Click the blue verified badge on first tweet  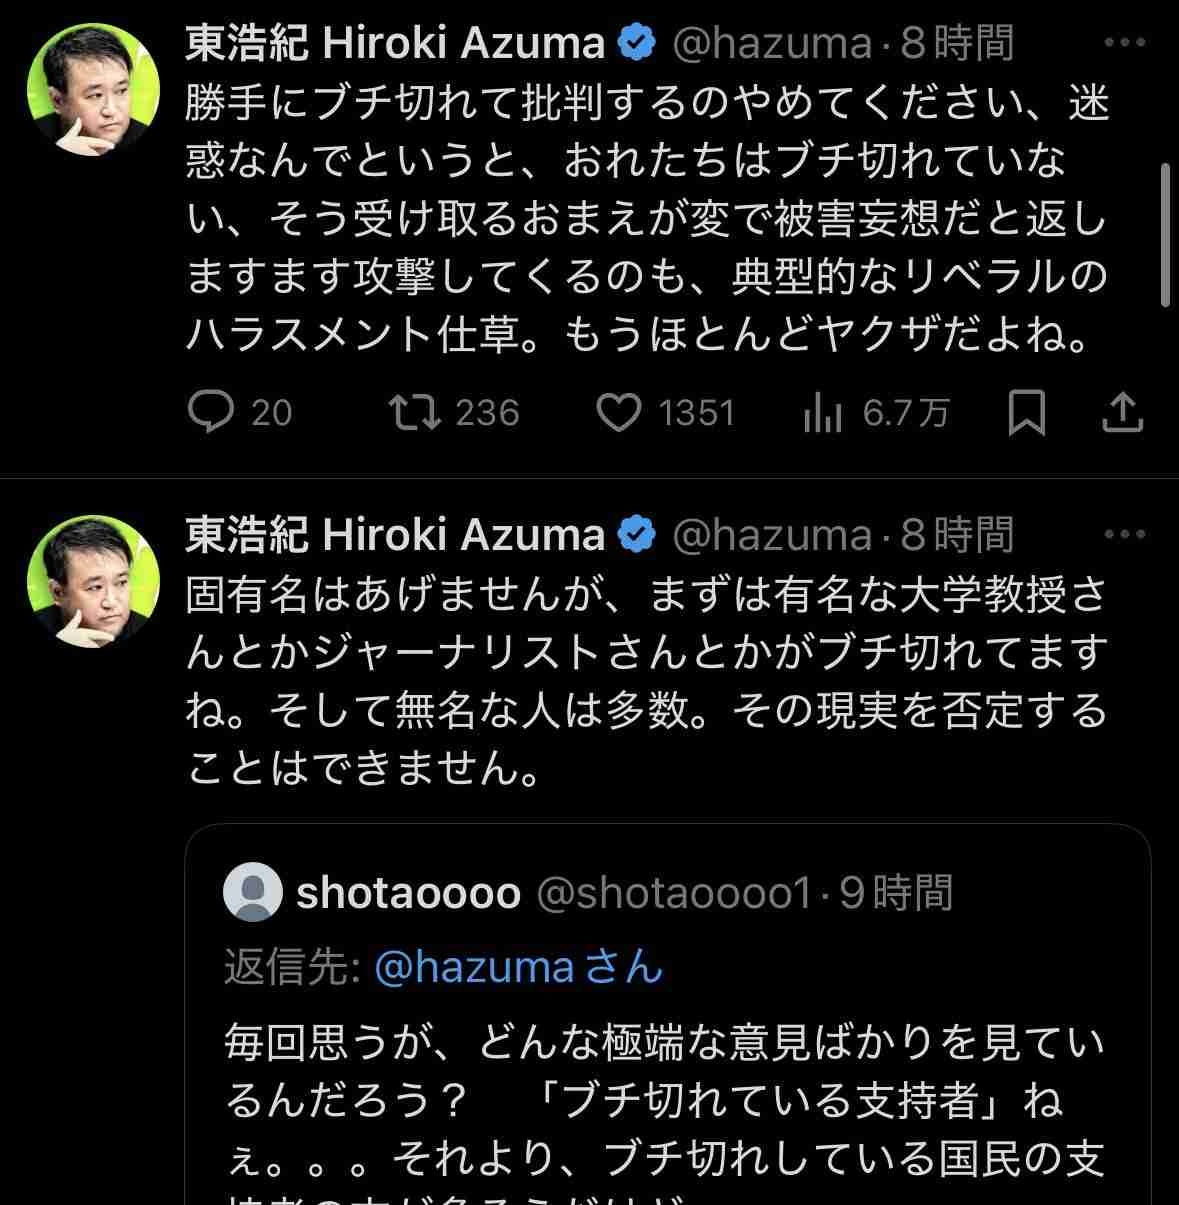coord(638,43)
